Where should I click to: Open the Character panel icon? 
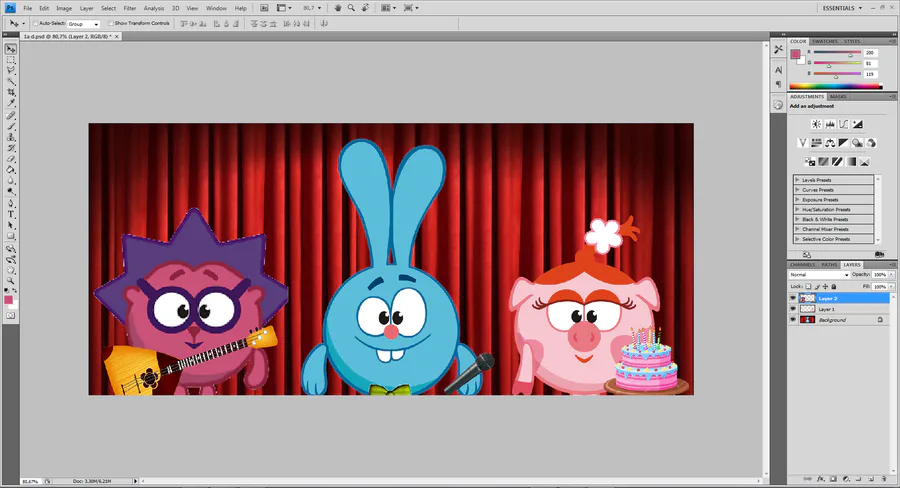[x=778, y=70]
